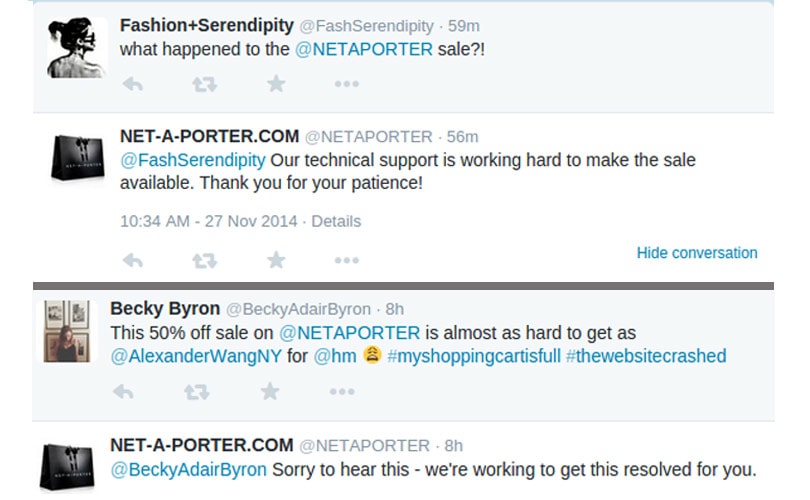Open more options on Becky Byron's tweet
This screenshot has height=500, width=810.
(339, 392)
